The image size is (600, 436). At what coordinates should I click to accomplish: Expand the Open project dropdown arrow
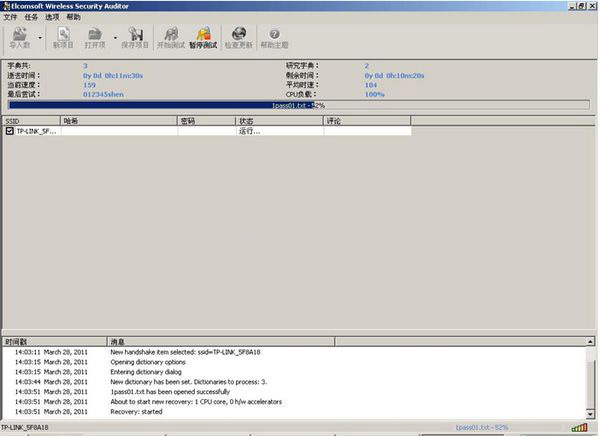pos(112,38)
